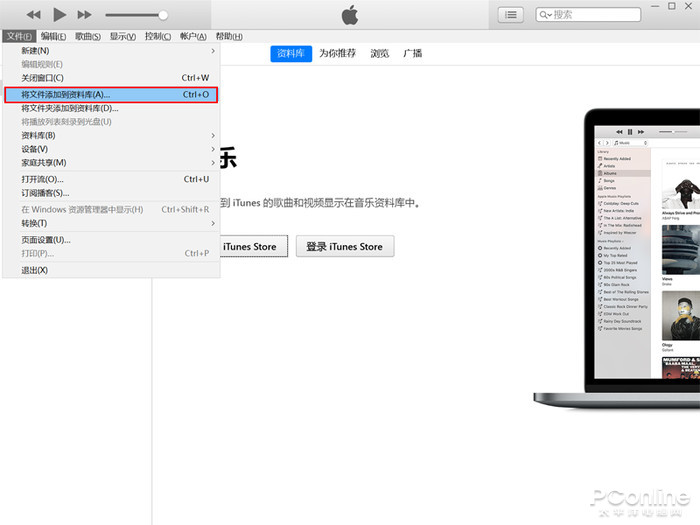The image size is (700, 525).
Task: Expand the 设备(V) submenu
Action: point(111,149)
